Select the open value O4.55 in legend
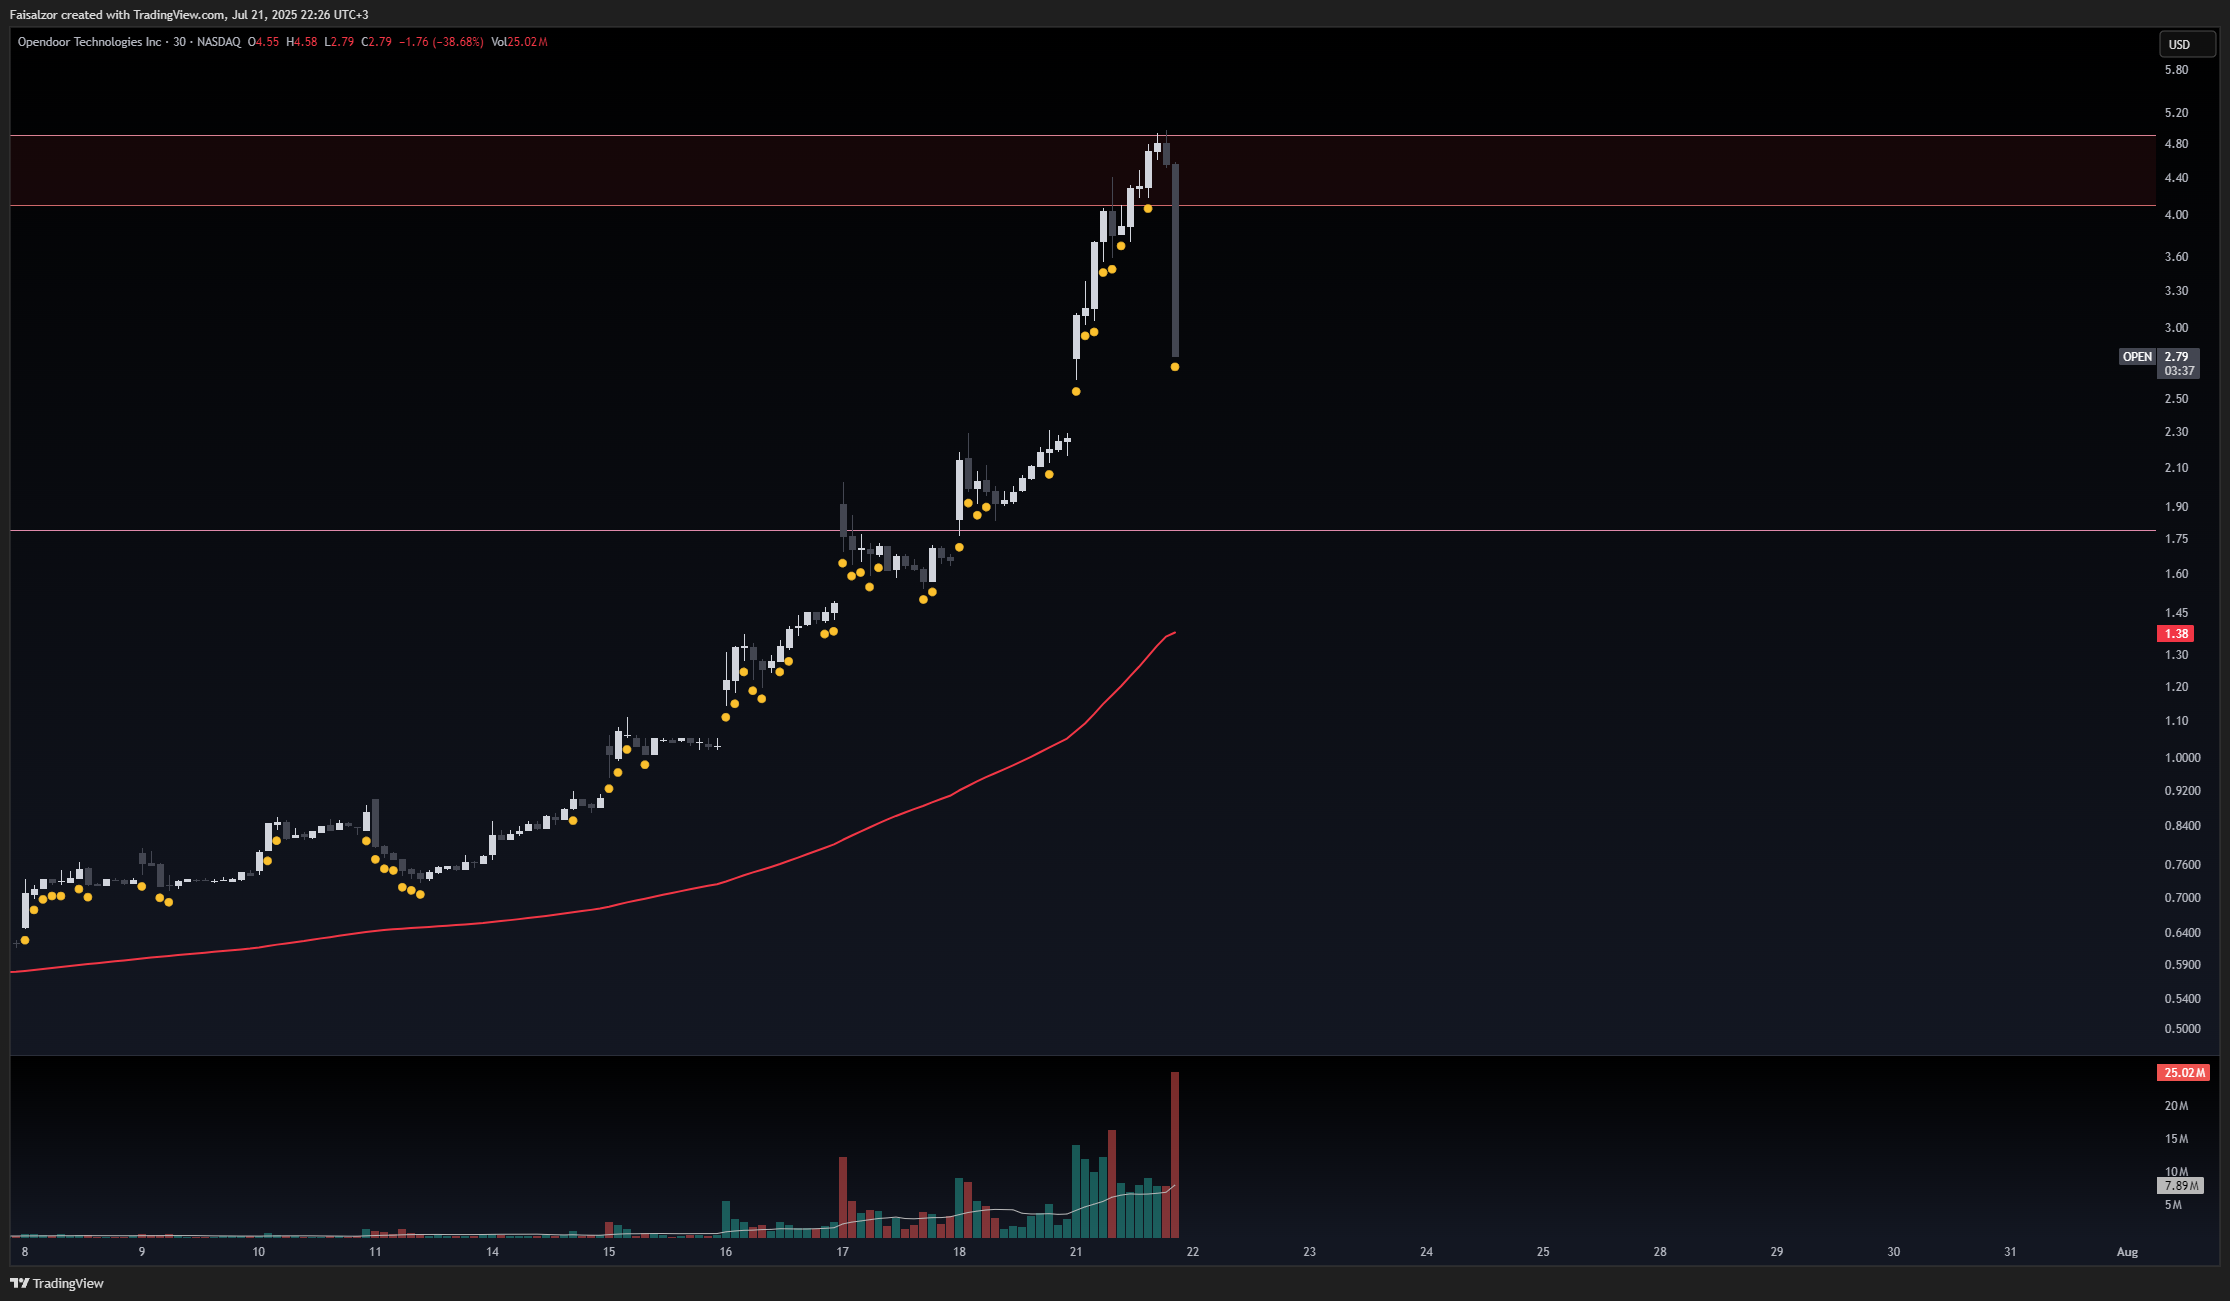Viewport: 2230px width, 1301px height. point(264,42)
